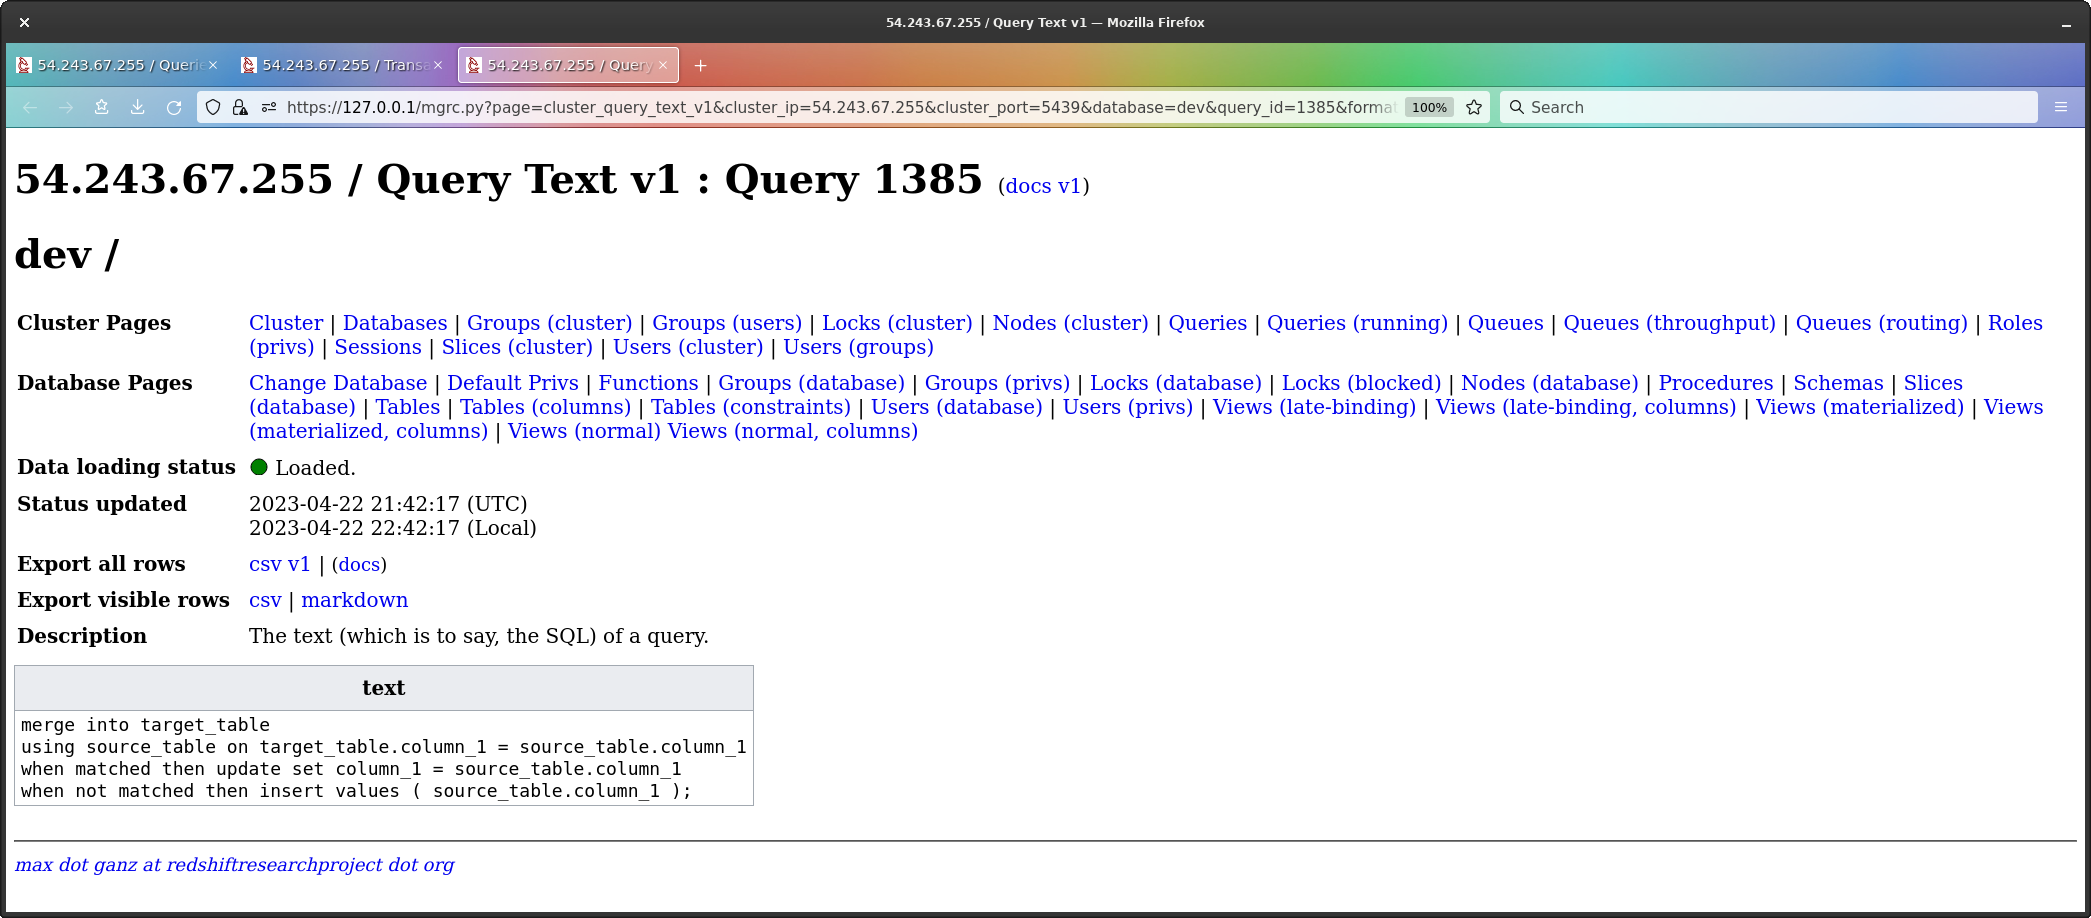
Task: Close the active Query Text tab
Action: coord(663,65)
